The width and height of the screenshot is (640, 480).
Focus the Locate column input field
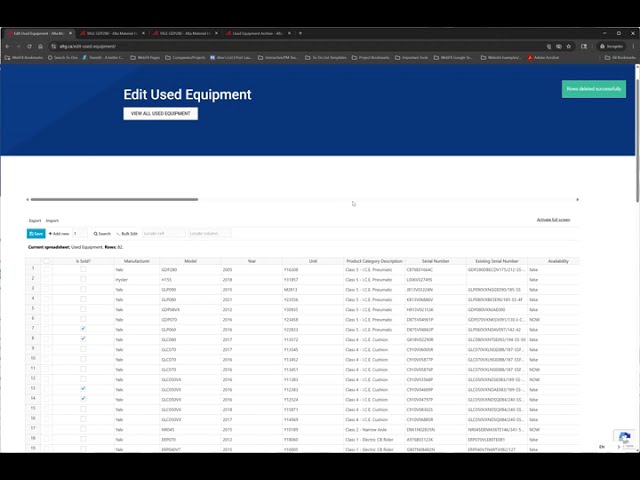[209, 233]
